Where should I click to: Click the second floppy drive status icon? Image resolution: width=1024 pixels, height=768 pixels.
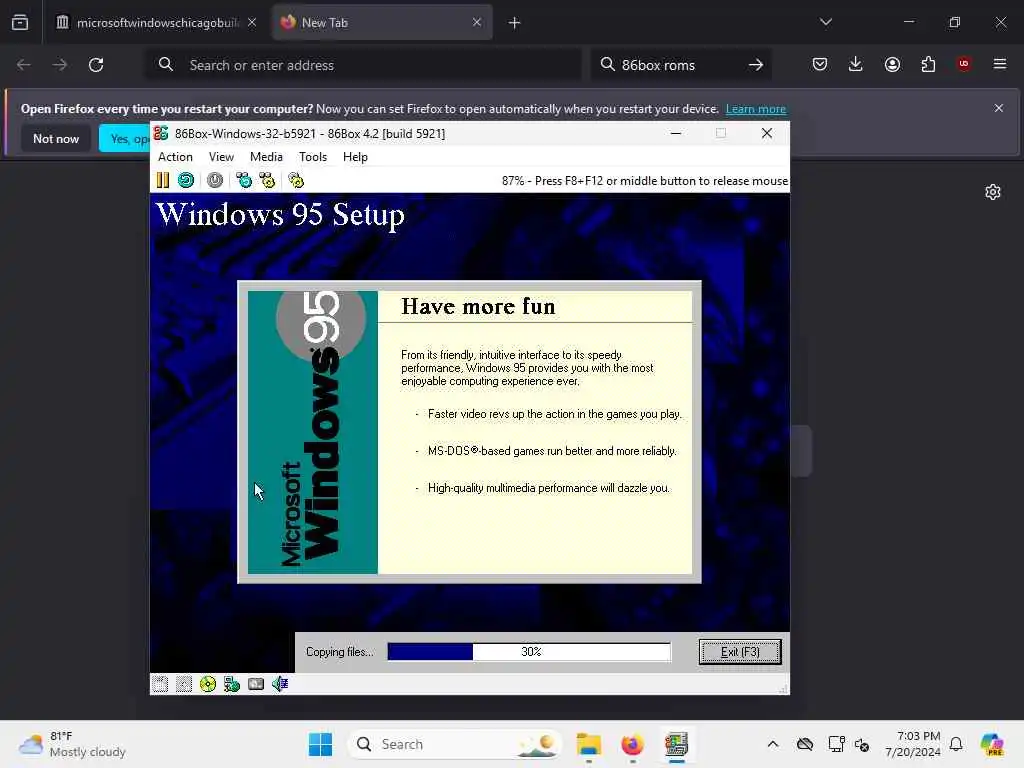point(184,684)
